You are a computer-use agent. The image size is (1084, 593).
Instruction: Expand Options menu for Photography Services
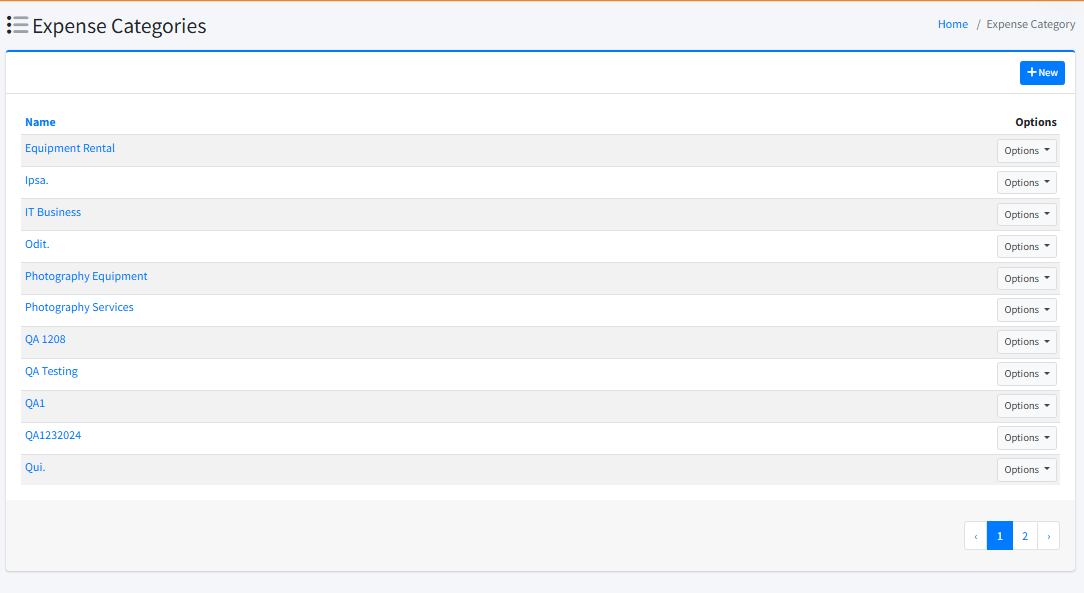coord(1026,310)
